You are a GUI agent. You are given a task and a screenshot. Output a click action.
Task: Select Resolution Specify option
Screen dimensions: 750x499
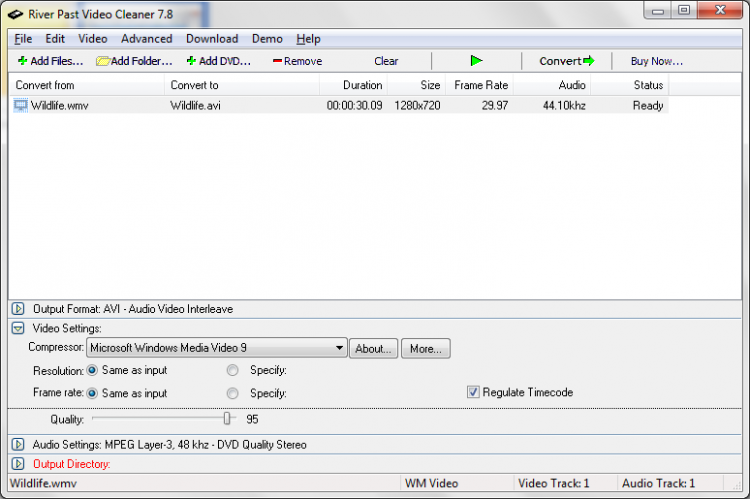coord(232,370)
